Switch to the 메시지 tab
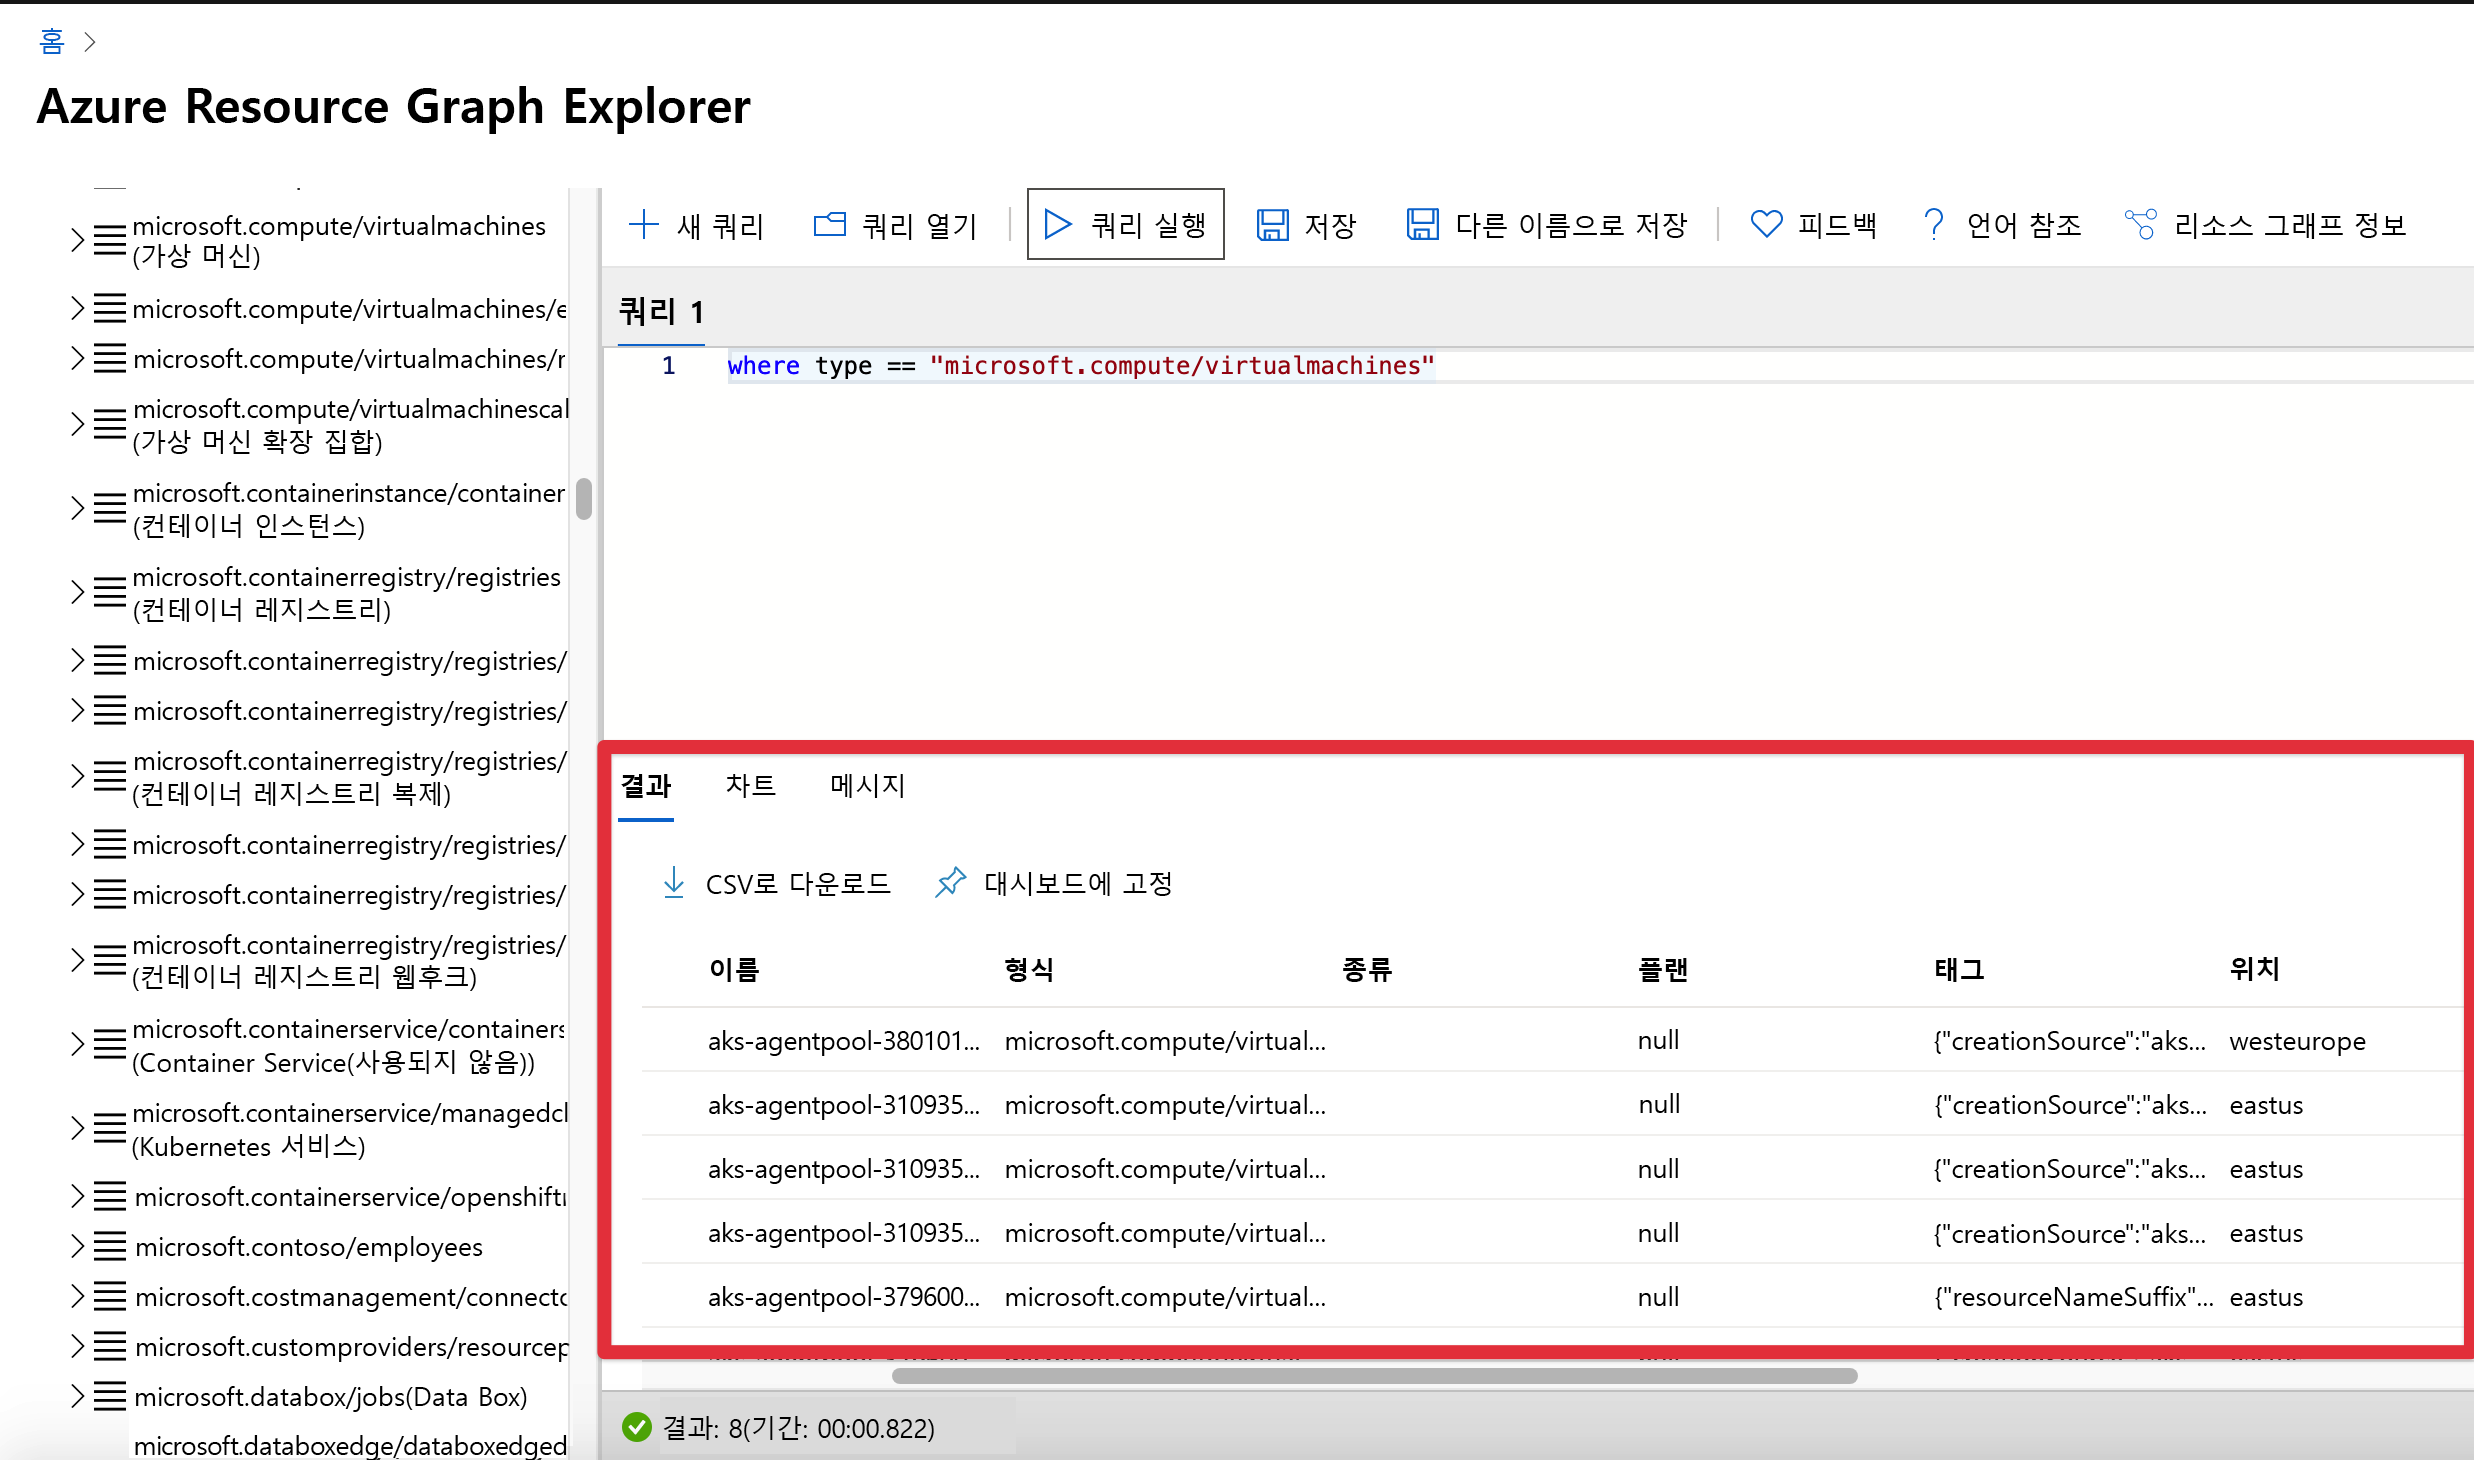 click(867, 786)
